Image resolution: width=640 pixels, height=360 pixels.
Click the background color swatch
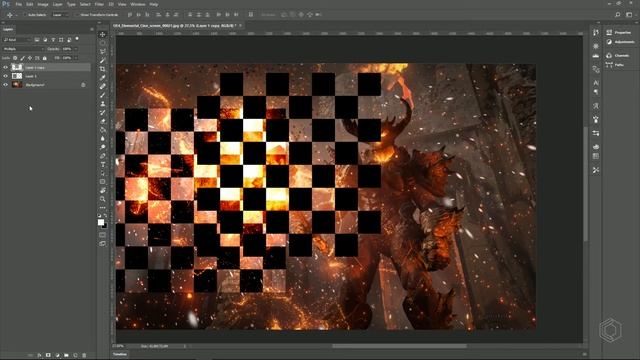[104, 226]
